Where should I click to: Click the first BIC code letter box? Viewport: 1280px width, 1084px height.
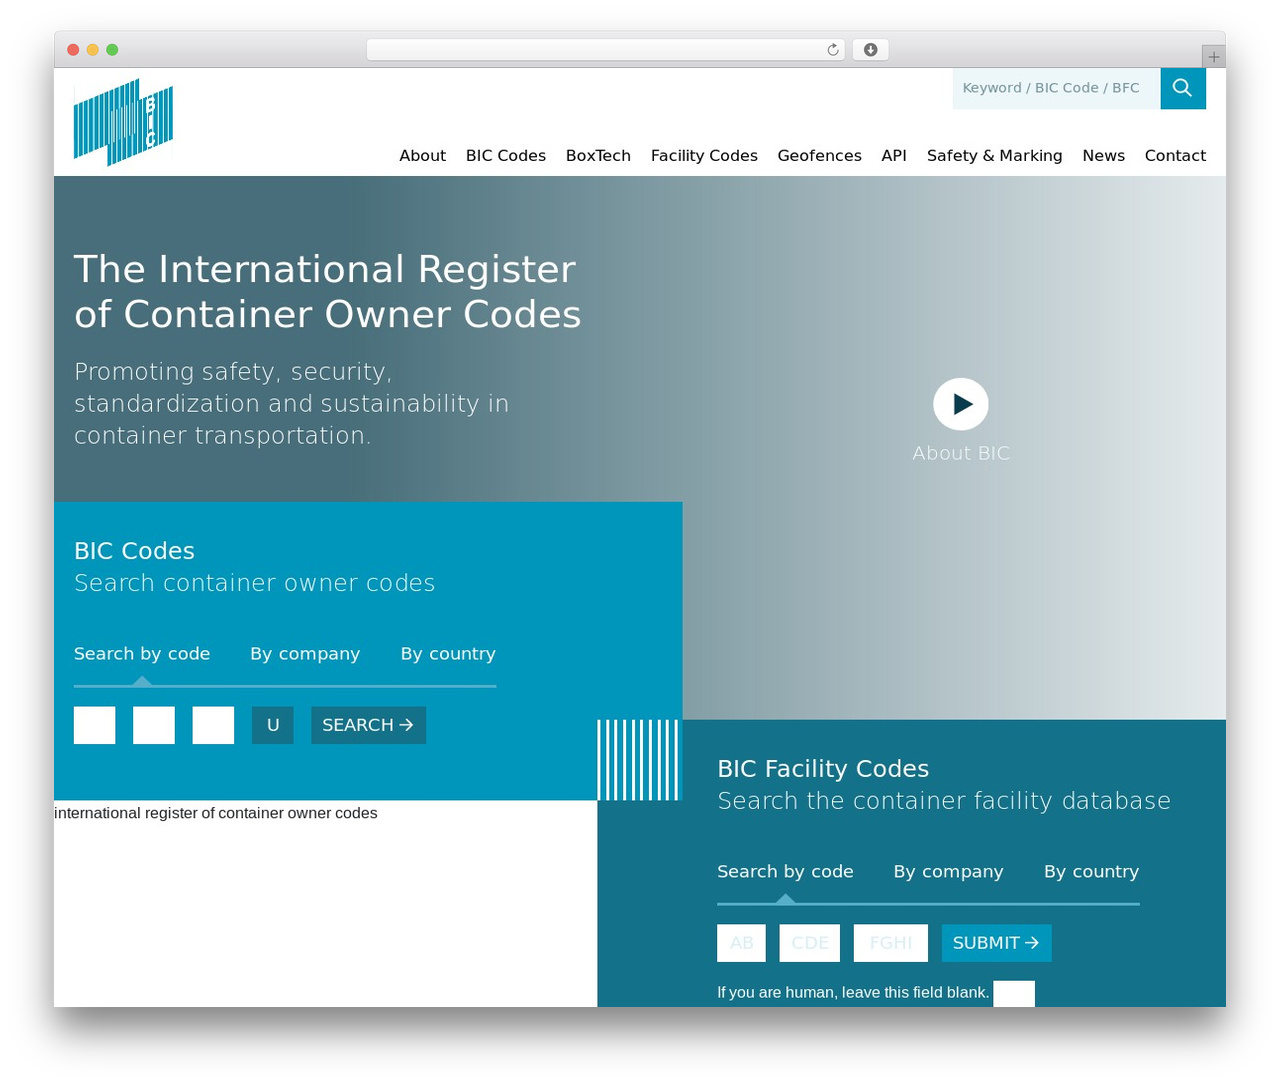(95, 725)
